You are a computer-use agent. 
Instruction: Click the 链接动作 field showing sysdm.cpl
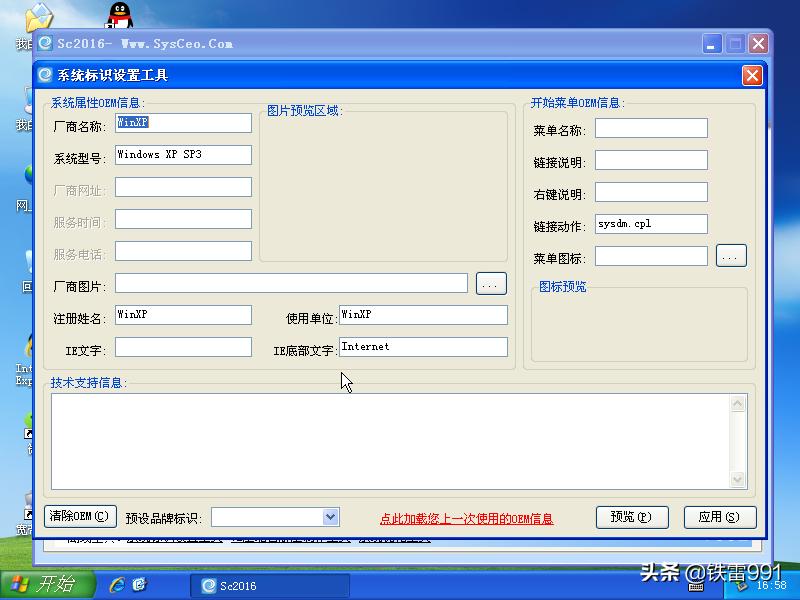pos(650,223)
